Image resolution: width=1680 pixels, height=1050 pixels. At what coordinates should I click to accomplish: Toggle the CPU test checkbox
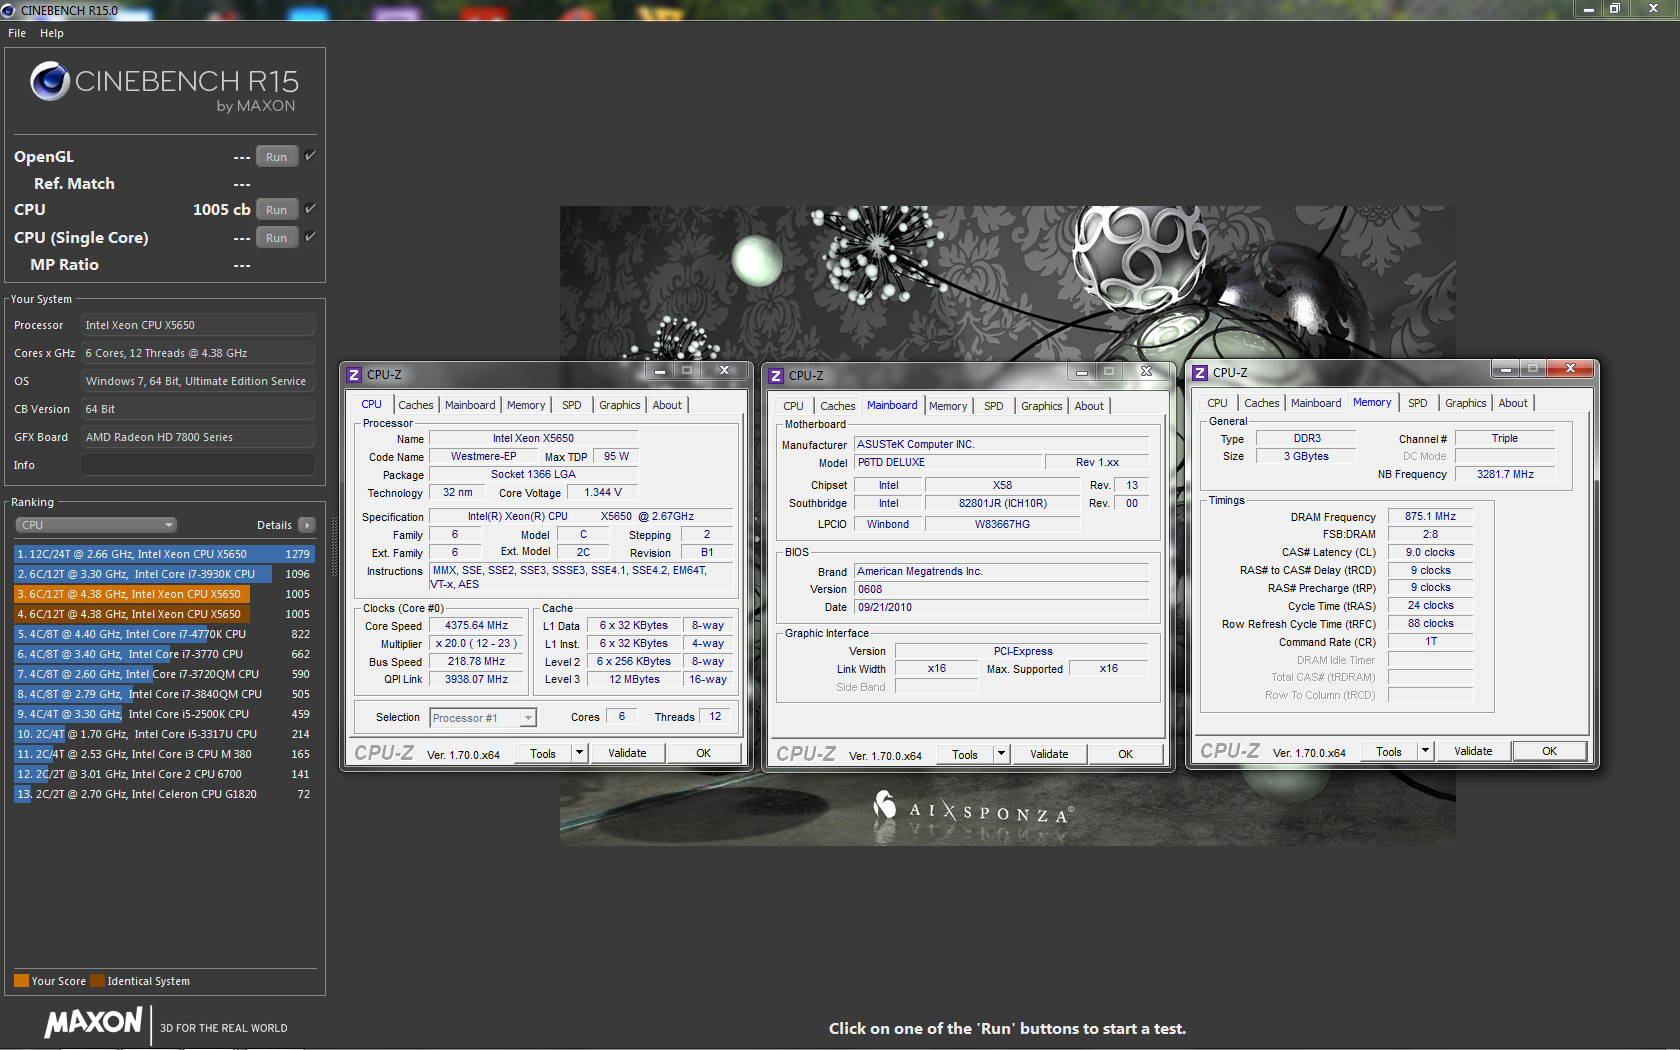pos(310,208)
